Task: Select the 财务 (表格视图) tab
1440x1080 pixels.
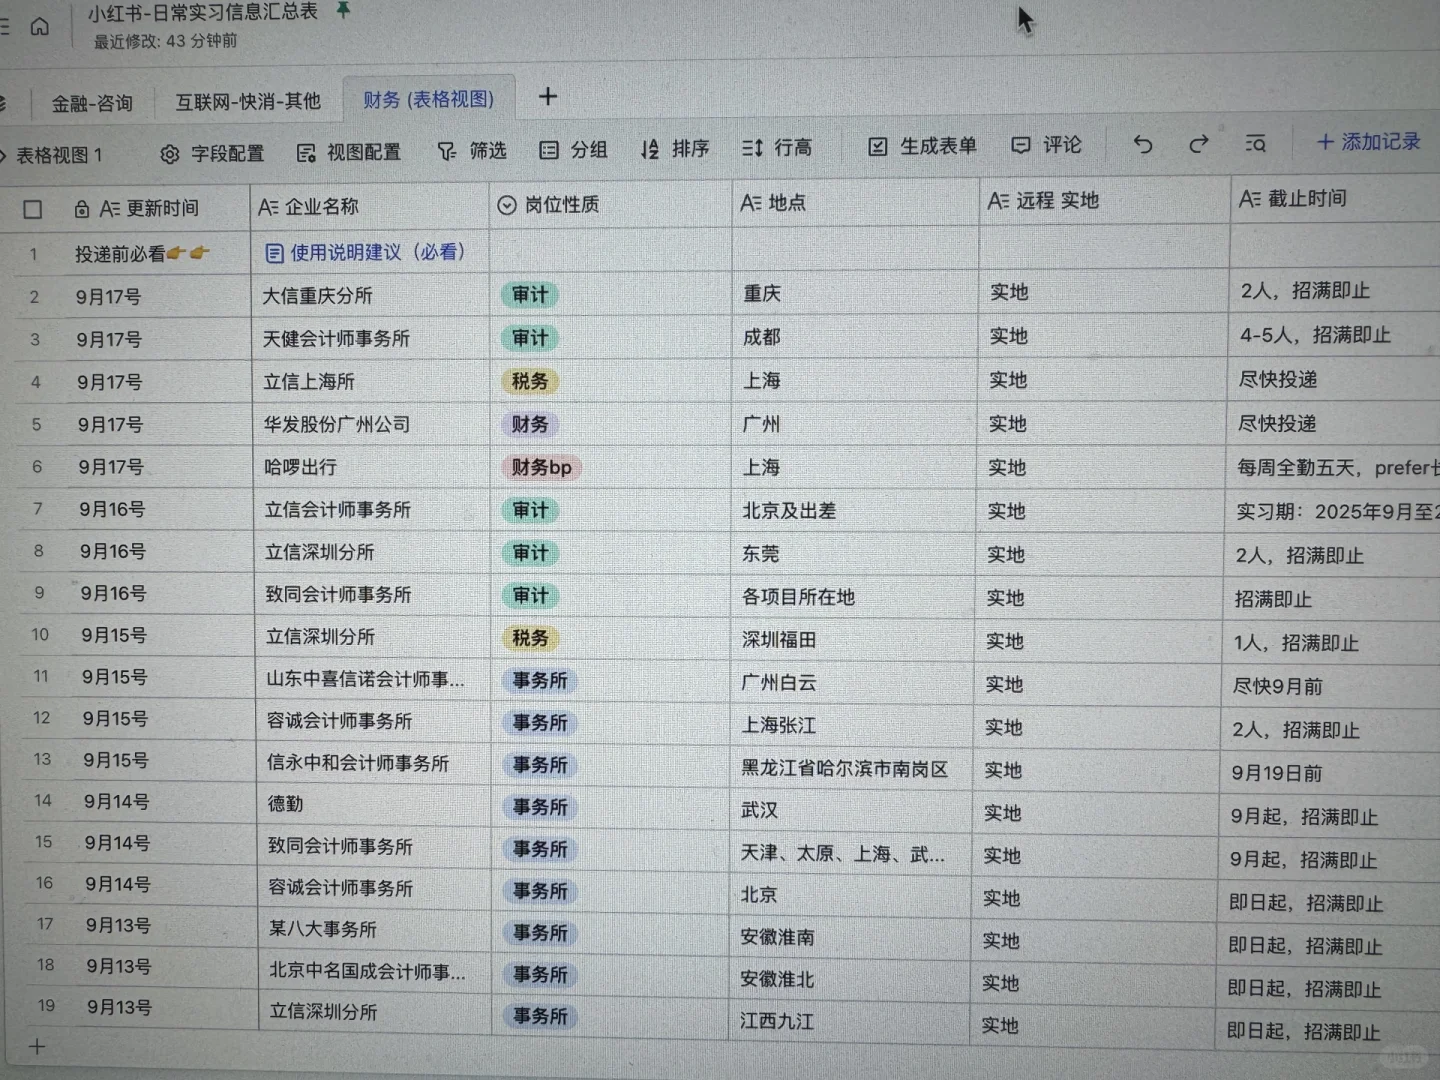Action: (x=428, y=99)
